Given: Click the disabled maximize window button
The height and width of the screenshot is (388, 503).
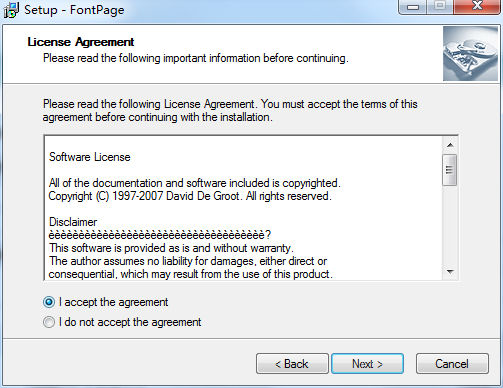Looking at the screenshot, I should coord(440,7).
